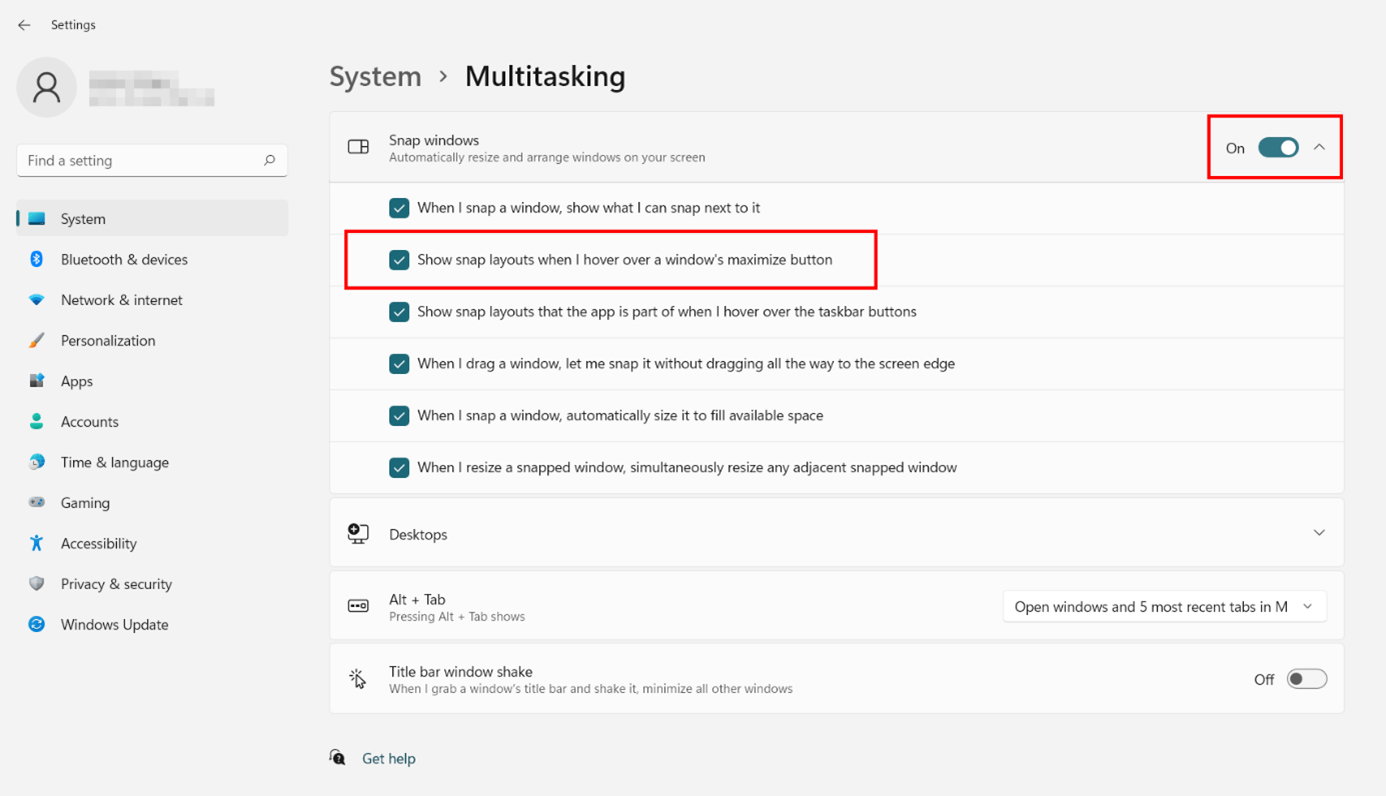Click the Windows Update sync icon
This screenshot has width=1386, height=796.
tap(37, 624)
